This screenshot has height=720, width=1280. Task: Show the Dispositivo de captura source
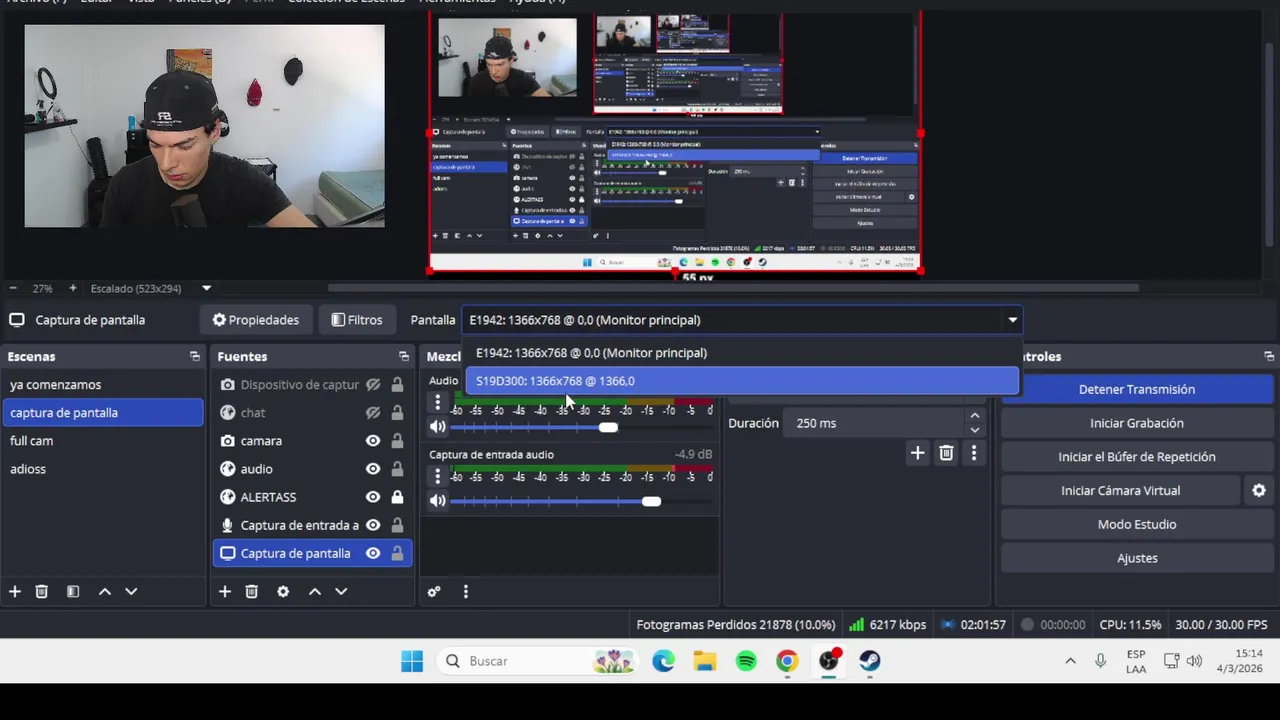click(373, 384)
